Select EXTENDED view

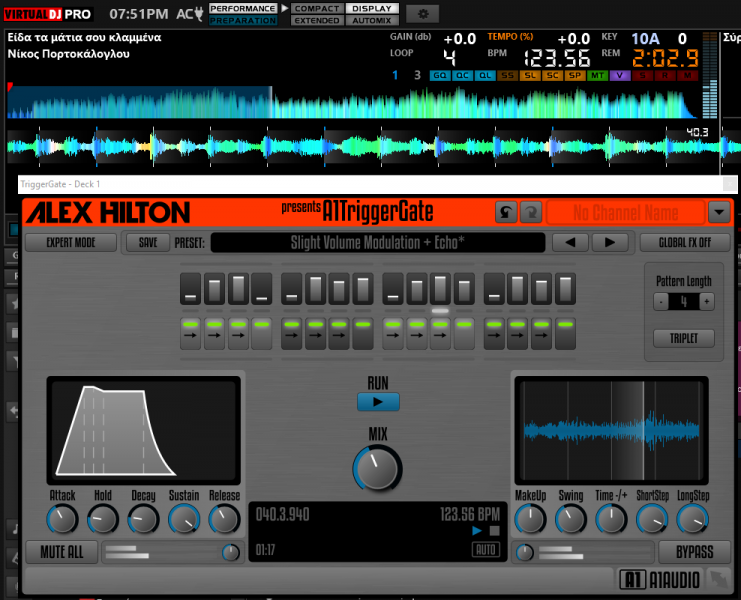[317, 20]
